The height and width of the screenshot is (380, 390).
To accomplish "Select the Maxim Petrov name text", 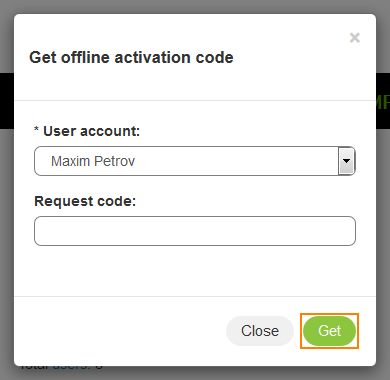I will (93, 161).
